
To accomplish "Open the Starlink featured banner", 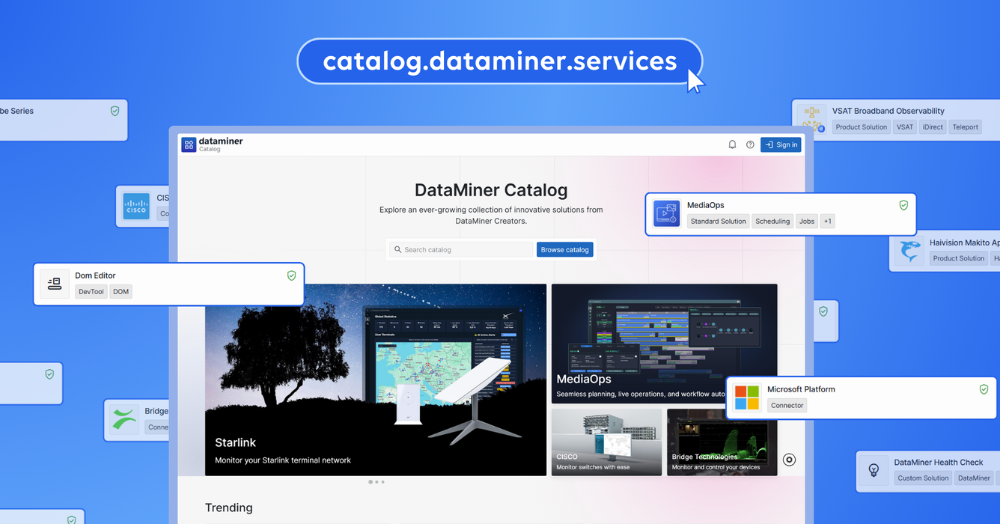I will (376, 380).
